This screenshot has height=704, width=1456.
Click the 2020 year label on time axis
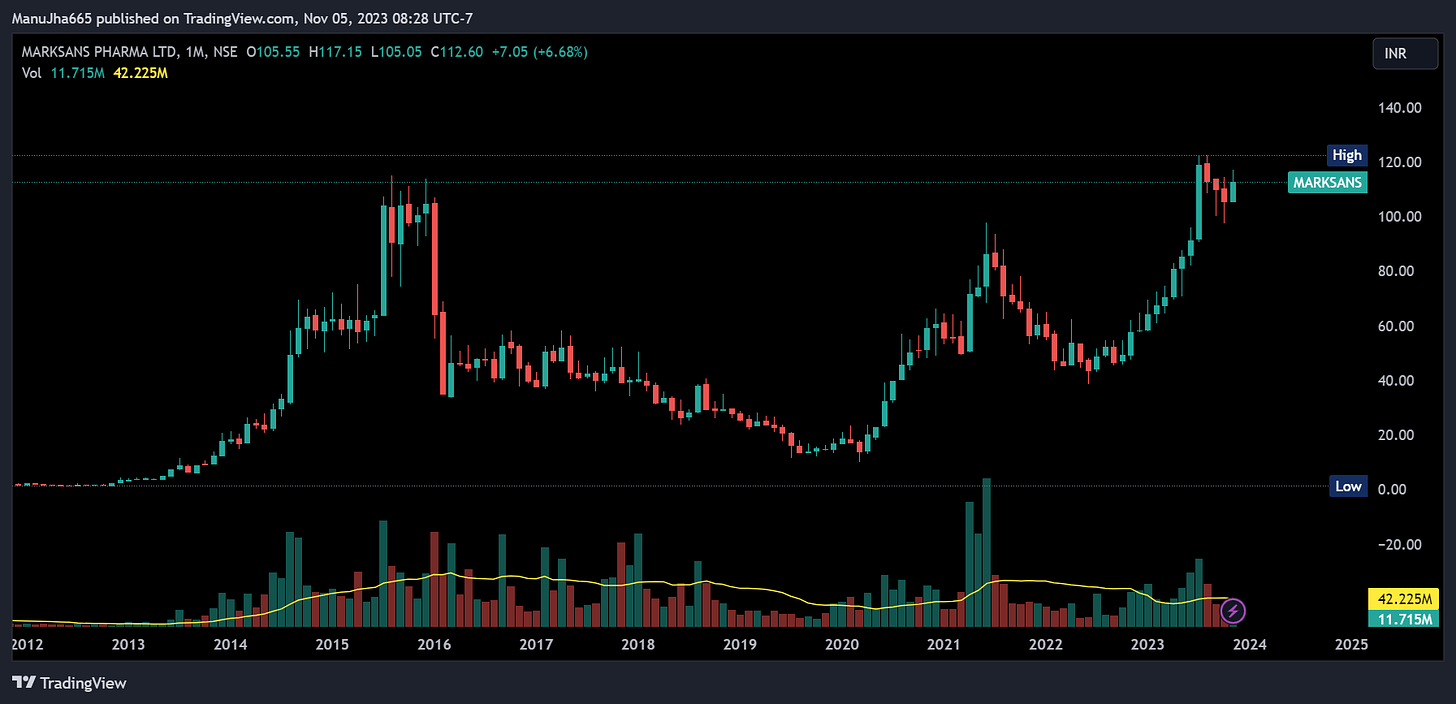click(841, 645)
